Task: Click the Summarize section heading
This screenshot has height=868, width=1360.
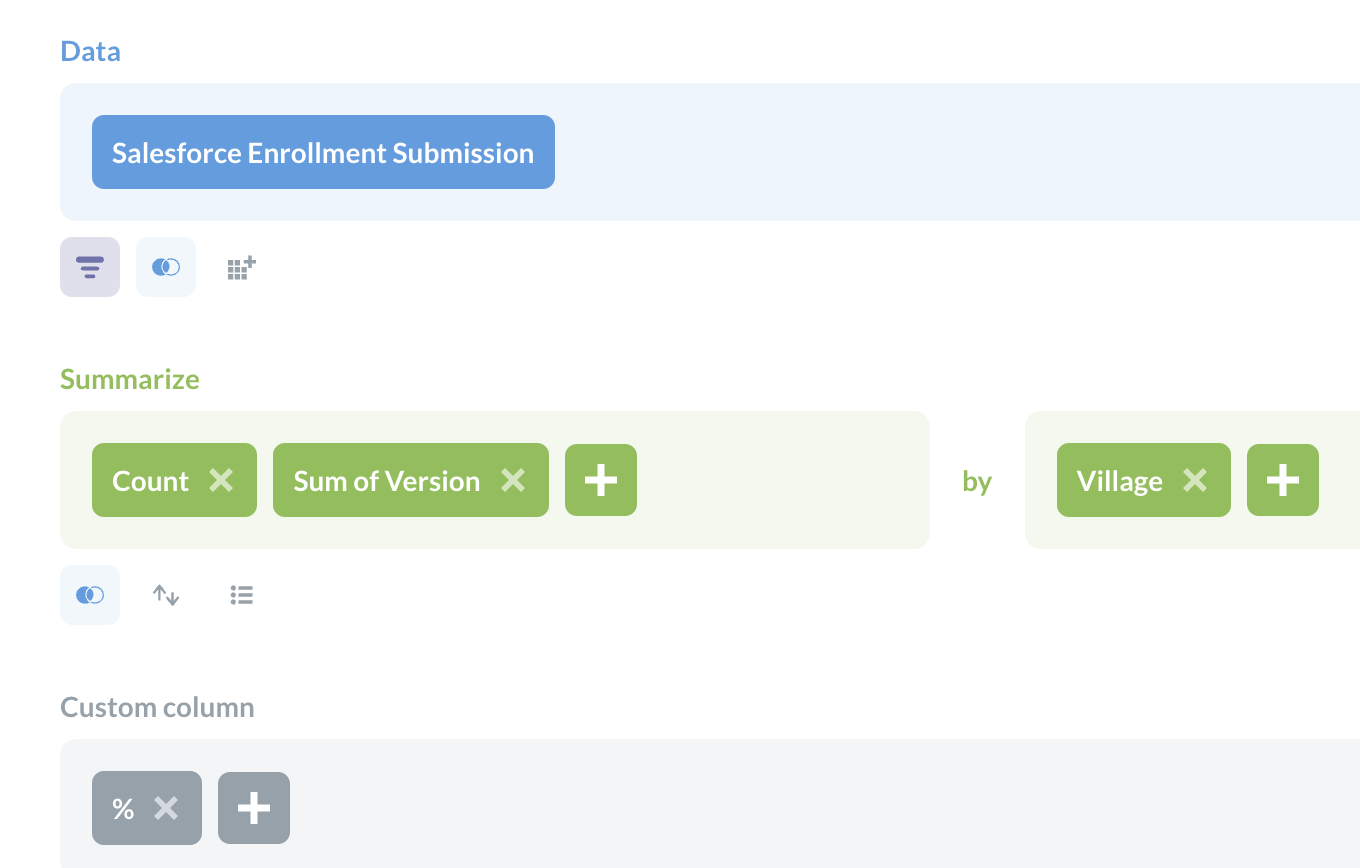Action: (129, 379)
